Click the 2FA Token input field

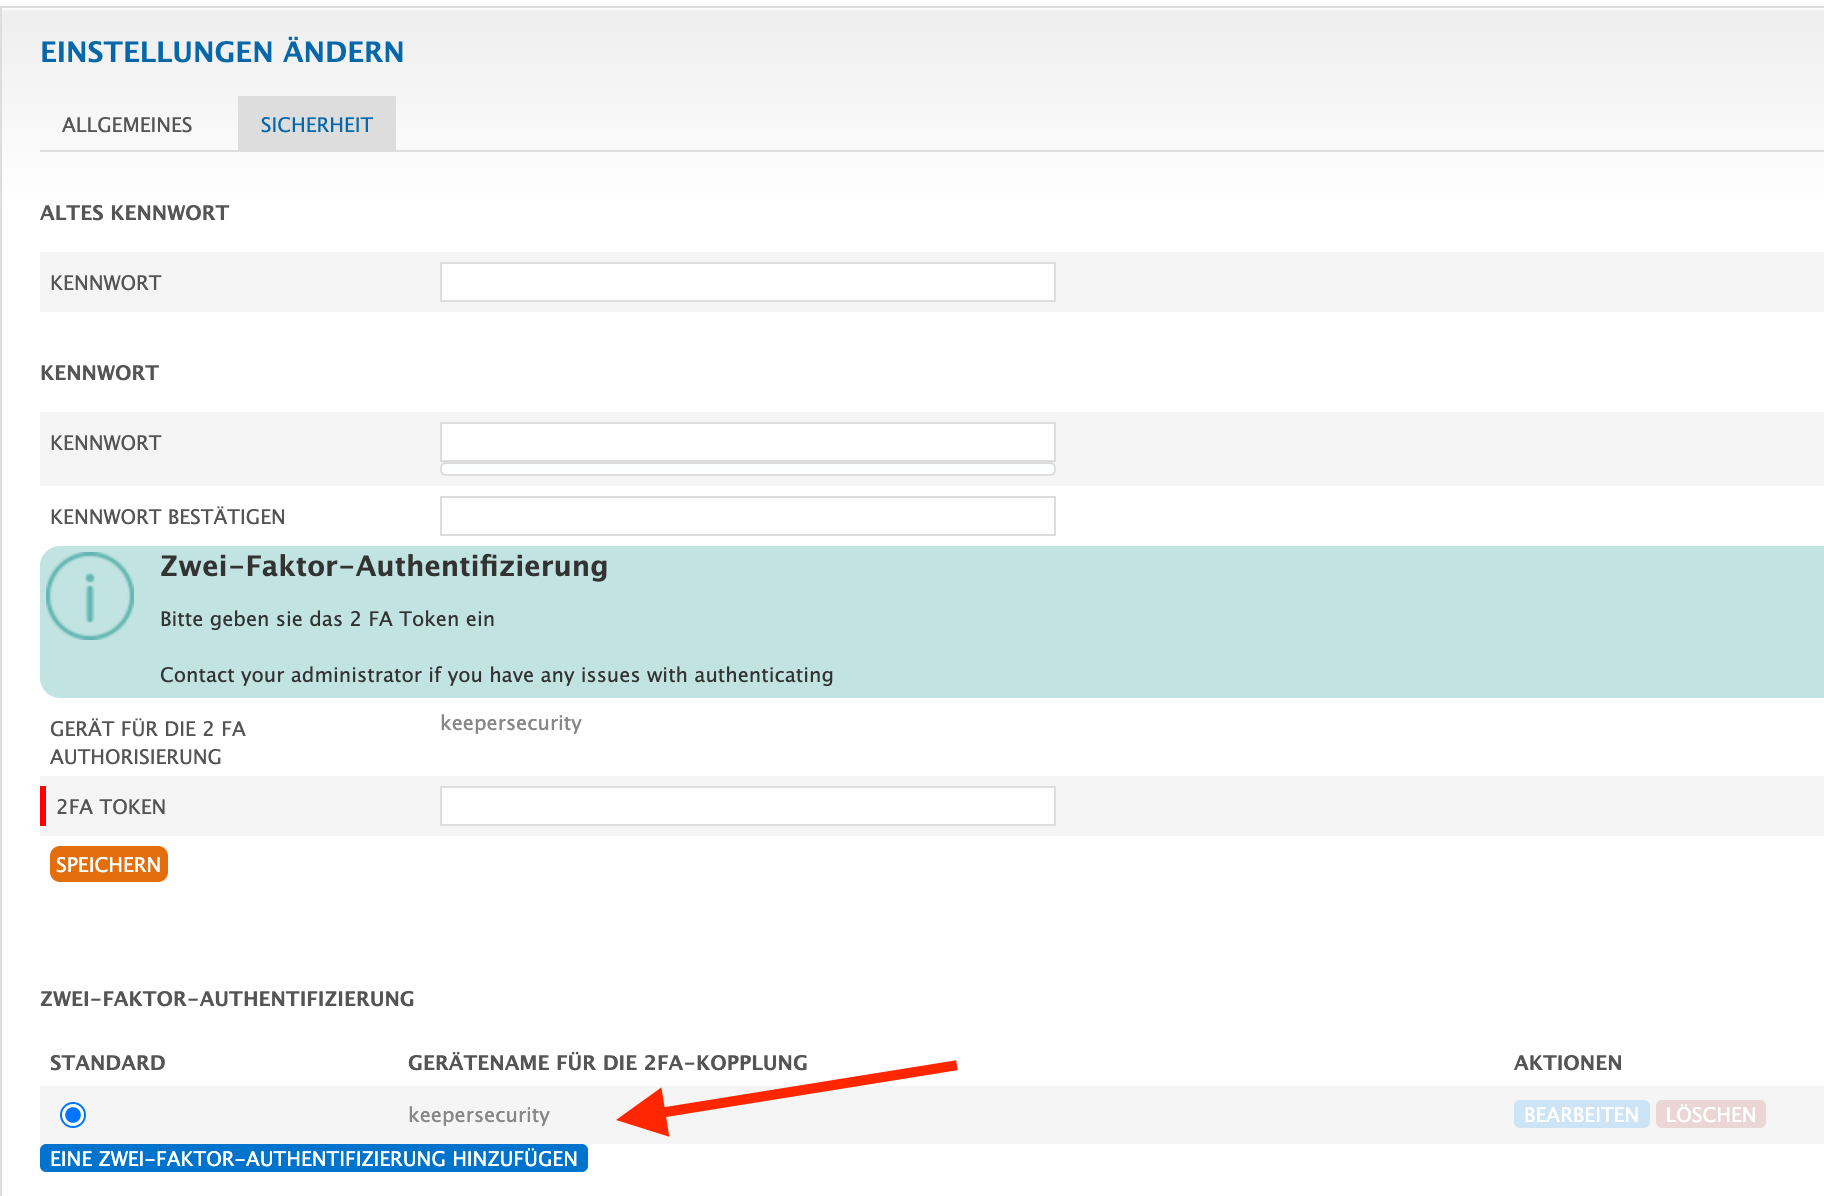point(747,806)
